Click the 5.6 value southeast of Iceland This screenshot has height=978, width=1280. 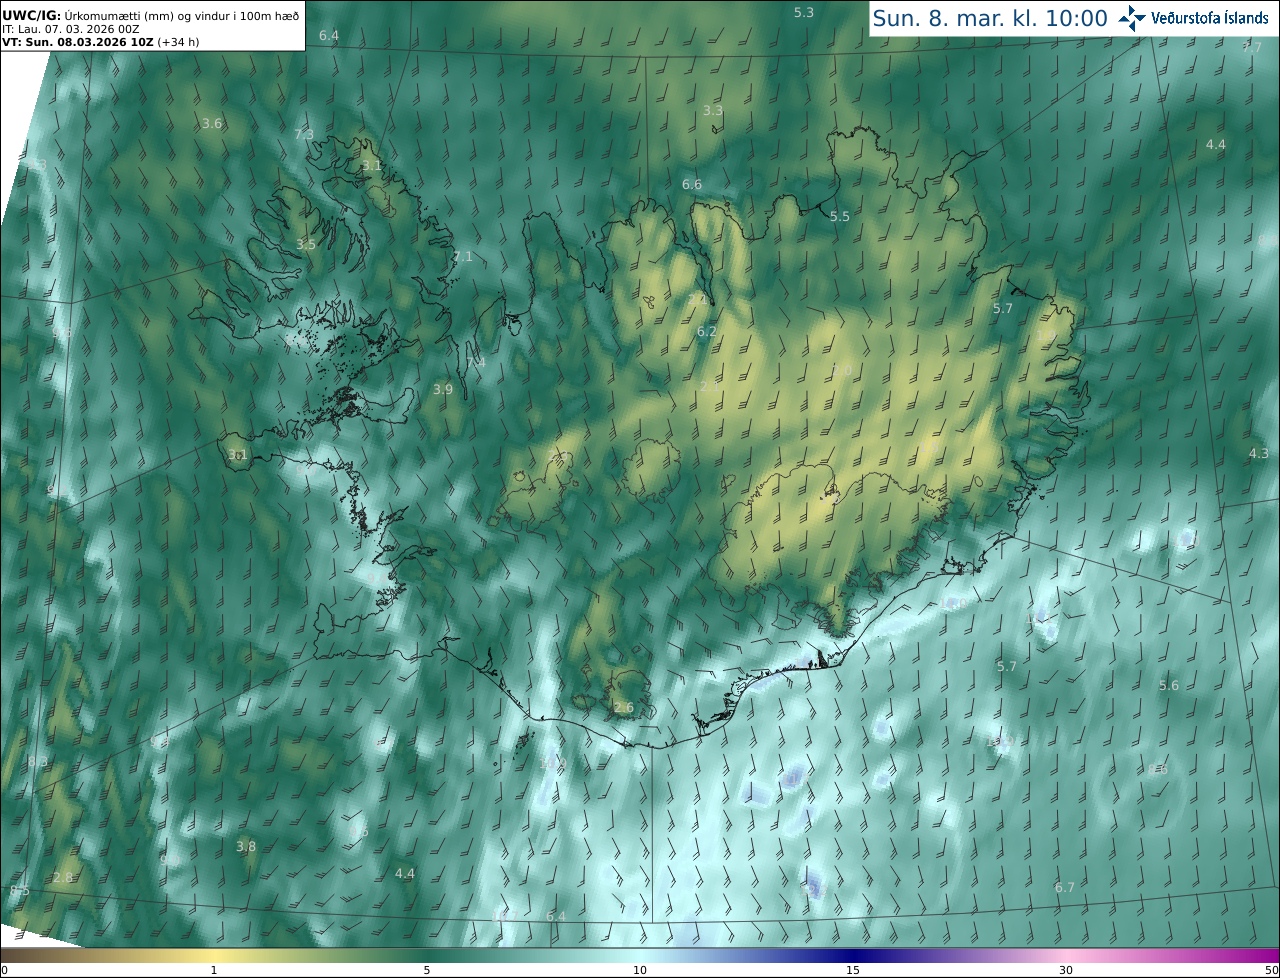click(x=1169, y=685)
